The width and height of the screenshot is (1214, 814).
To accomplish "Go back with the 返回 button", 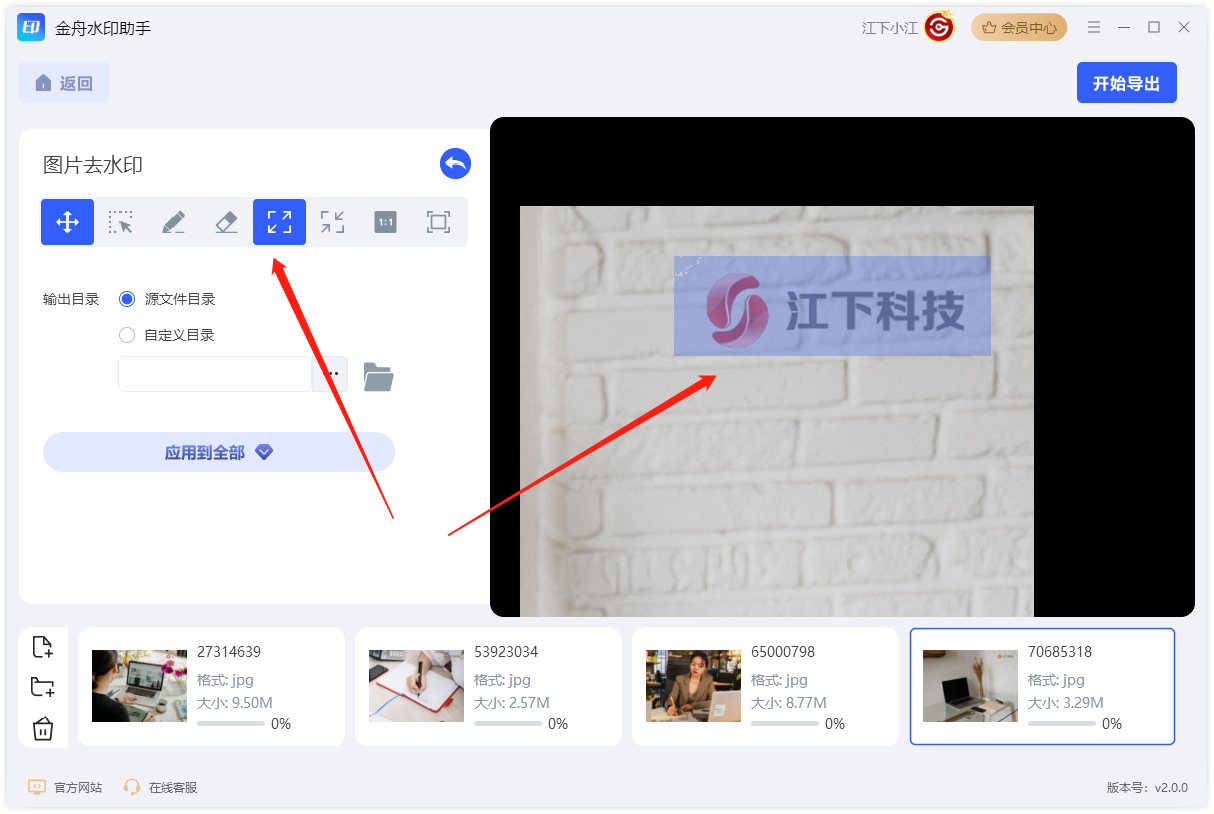I will point(64,83).
